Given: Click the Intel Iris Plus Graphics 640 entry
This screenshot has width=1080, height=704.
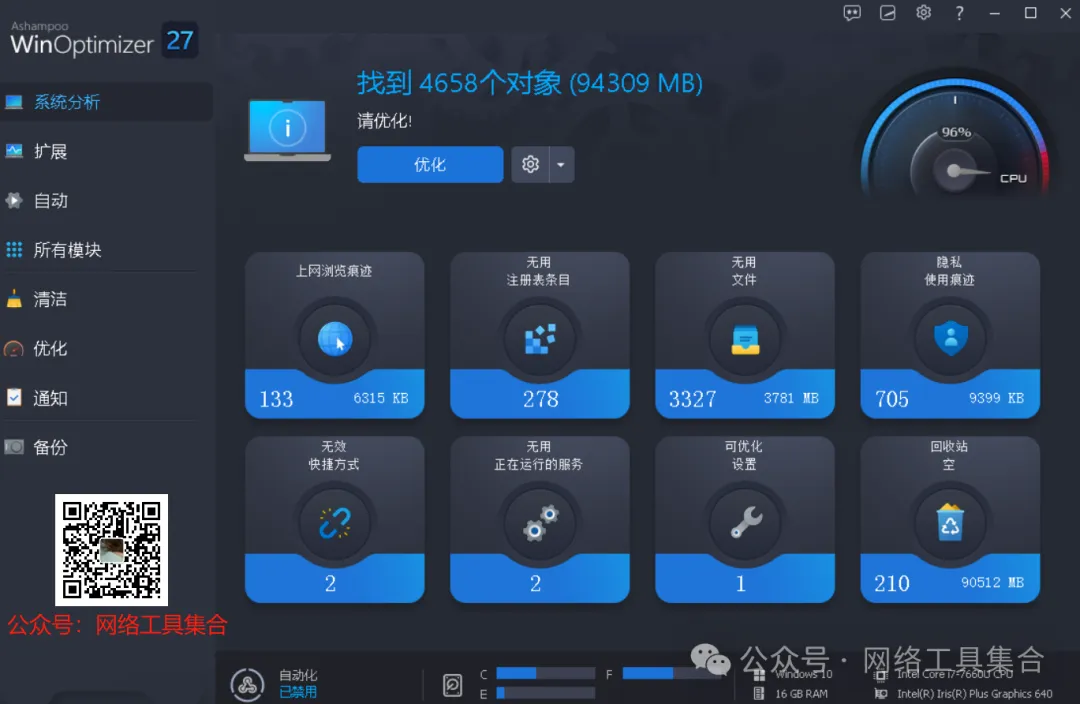Looking at the screenshot, I should pyautogui.click(x=963, y=694).
